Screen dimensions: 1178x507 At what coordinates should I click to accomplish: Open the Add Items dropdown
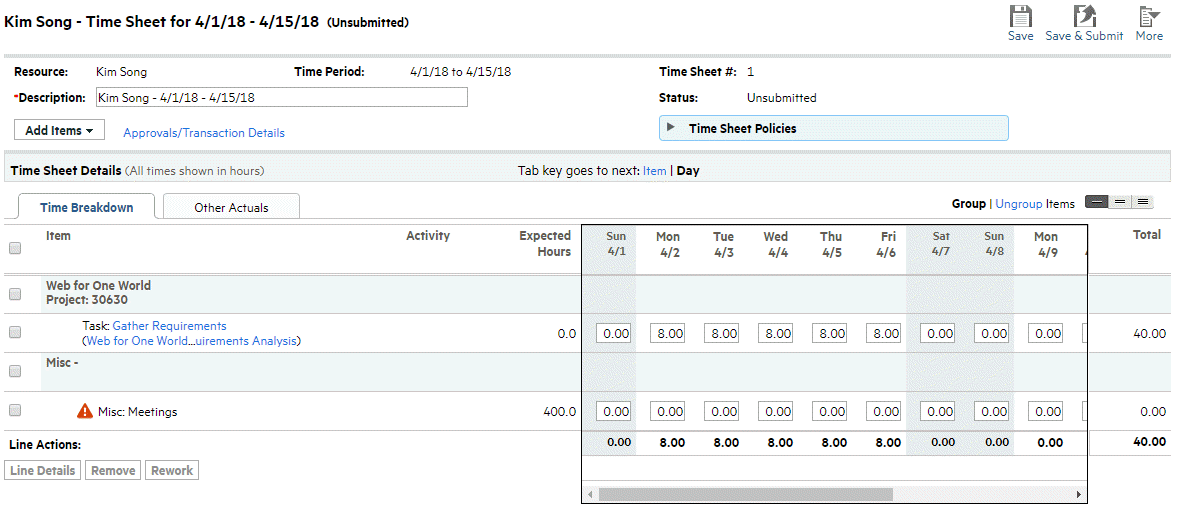point(60,131)
